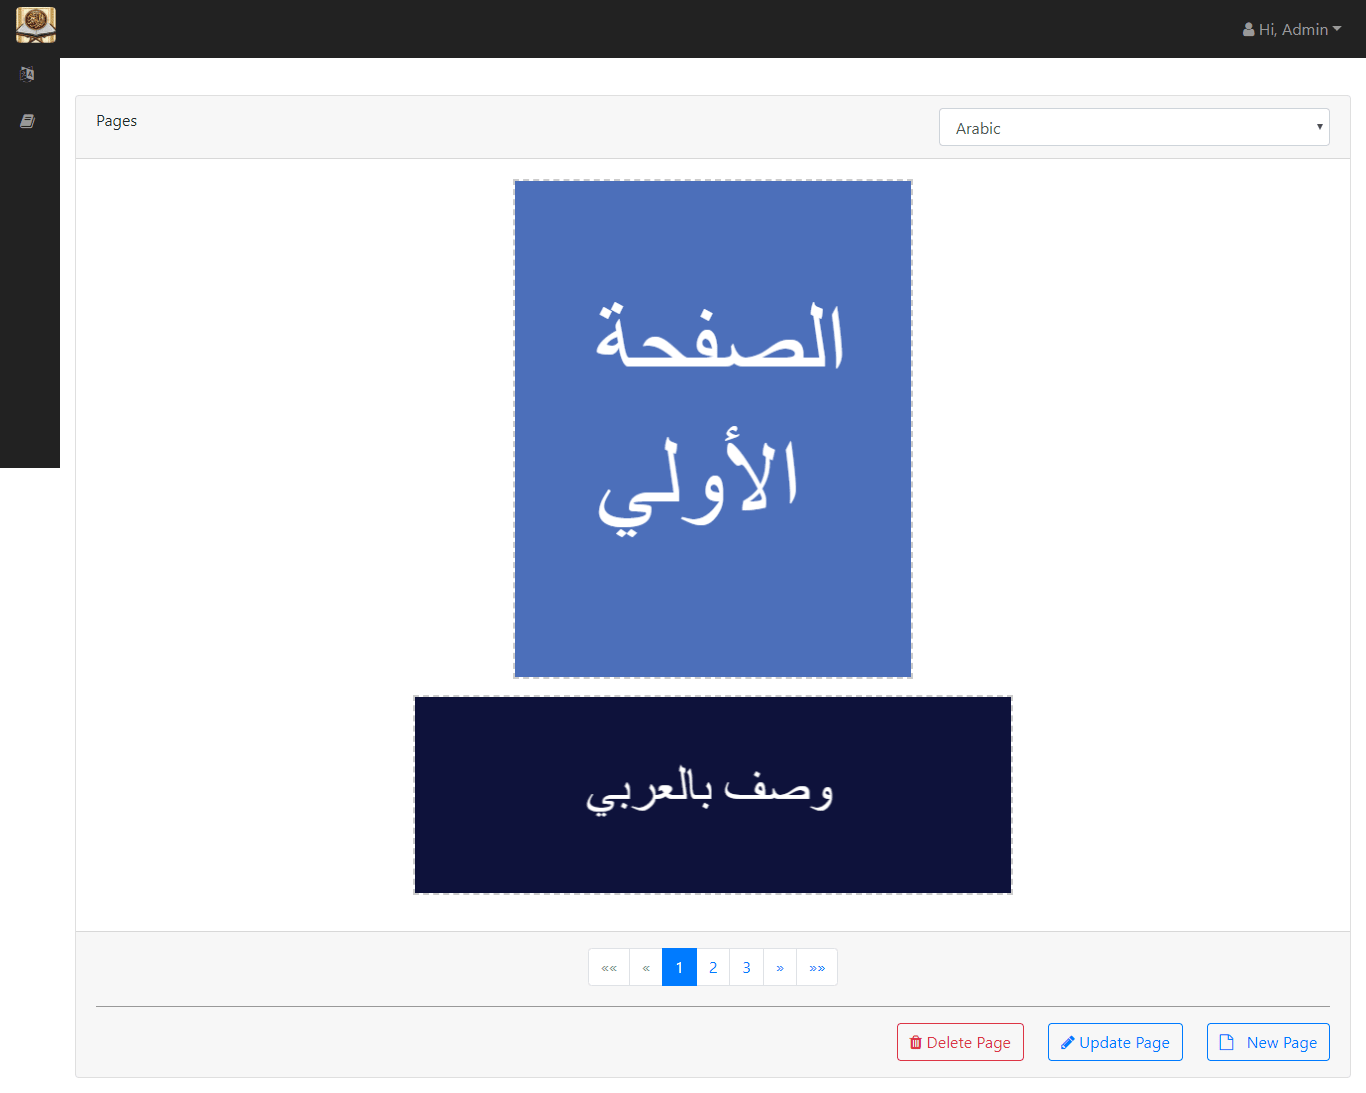Go to previous page with « button

tap(646, 967)
